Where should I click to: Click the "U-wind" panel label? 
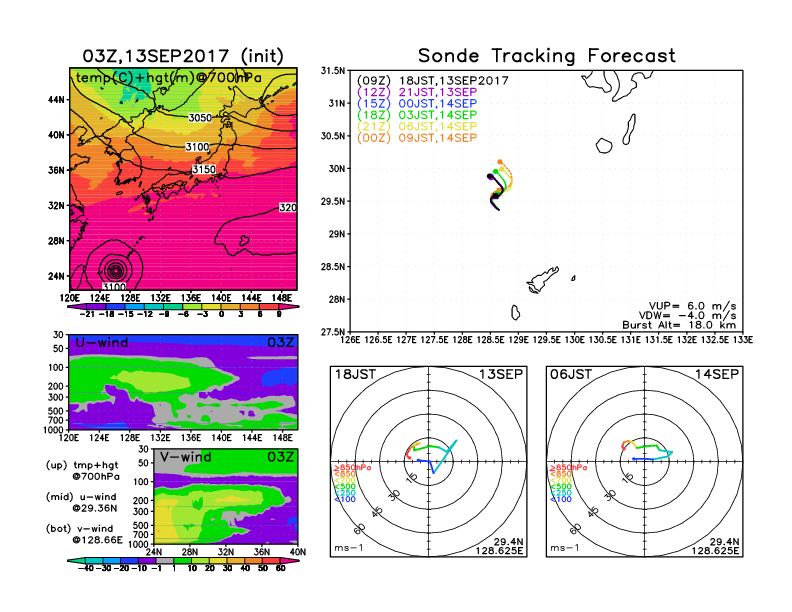pos(102,343)
